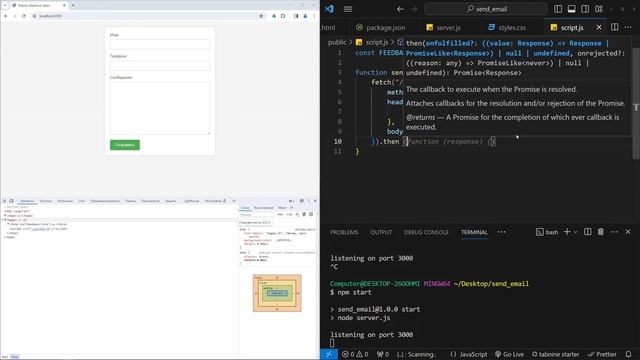The image size is (640, 360).
Task: Click the message textarea in browser form
Action: click(160, 108)
